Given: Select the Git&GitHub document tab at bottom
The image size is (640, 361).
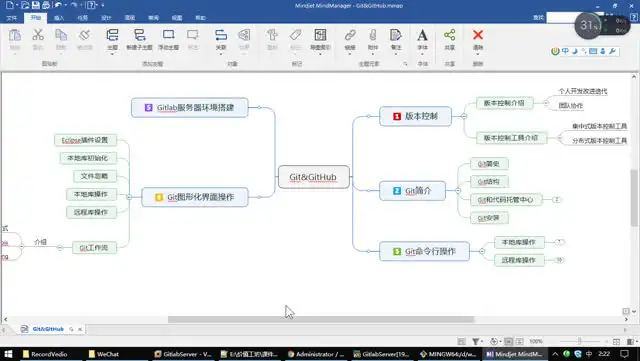Looking at the screenshot, I should pos(48,329).
